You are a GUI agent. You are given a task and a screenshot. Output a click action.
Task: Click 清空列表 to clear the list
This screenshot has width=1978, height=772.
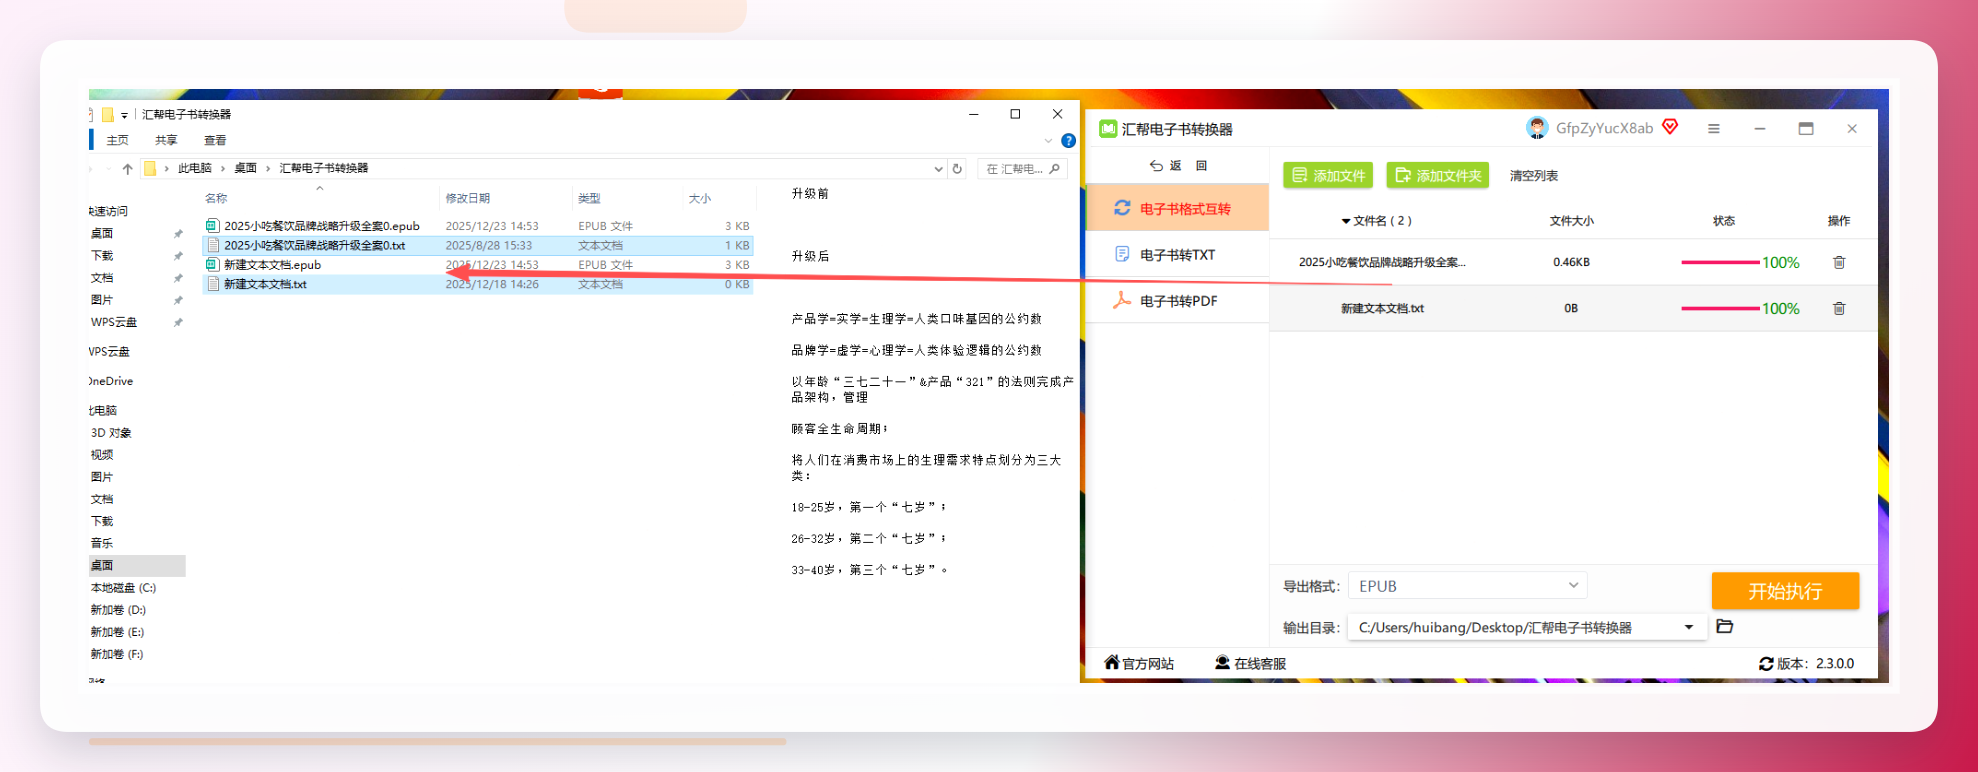(x=1533, y=176)
